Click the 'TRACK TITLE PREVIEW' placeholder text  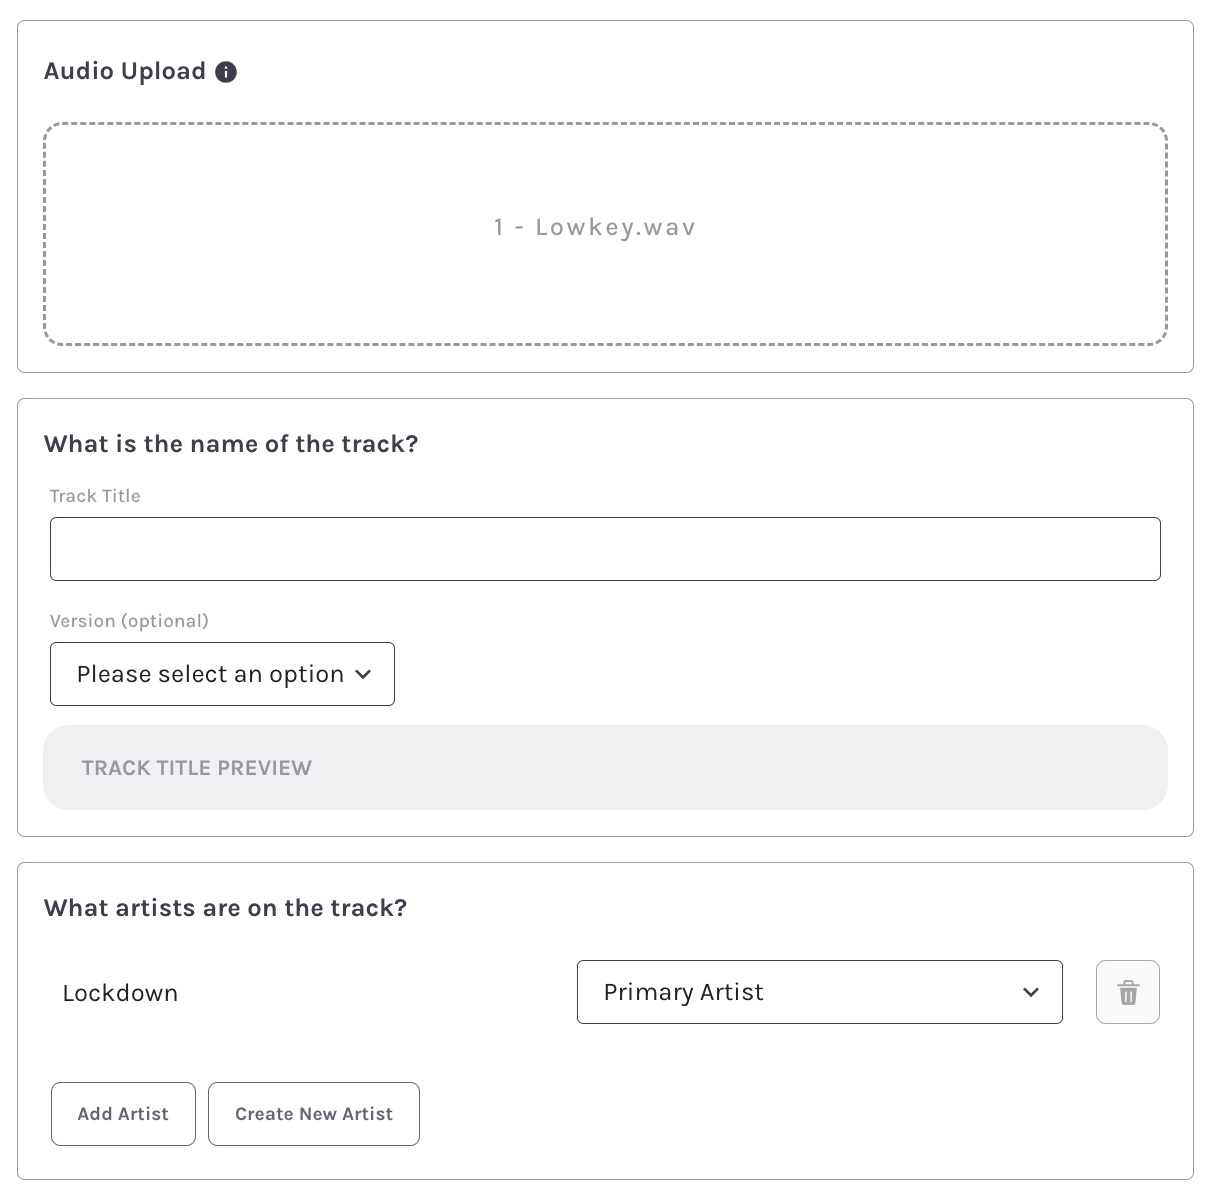(x=197, y=768)
